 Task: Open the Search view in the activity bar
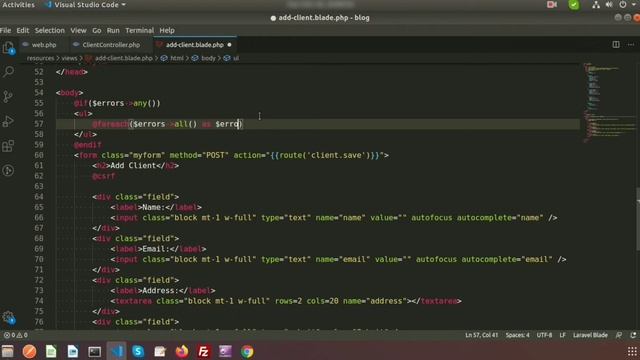tap(8, 72)
